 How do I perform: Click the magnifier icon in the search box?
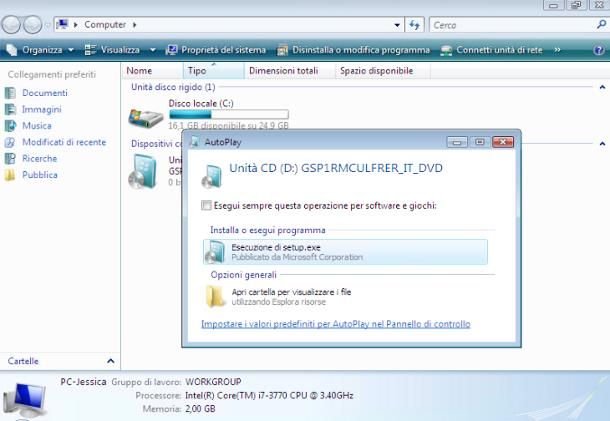pyautogui.click(x=601, y=25)
